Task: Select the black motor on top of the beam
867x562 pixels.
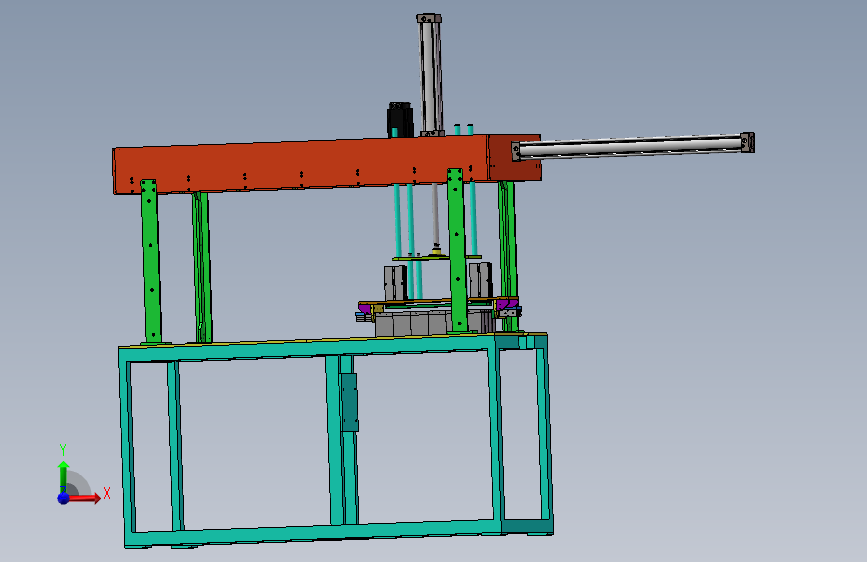Action: click(400, 119)
